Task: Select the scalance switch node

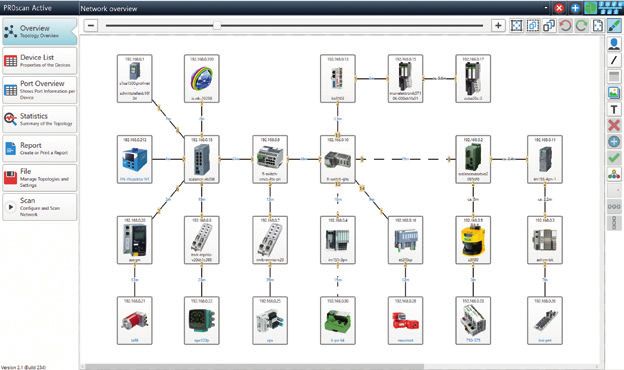Action: click(x=202, y=160)
